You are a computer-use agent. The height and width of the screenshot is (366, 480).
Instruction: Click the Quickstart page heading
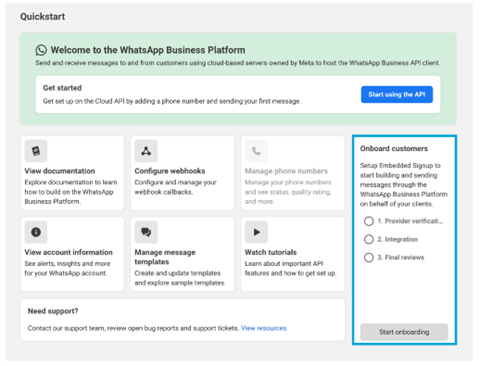(x=43, y=17)
